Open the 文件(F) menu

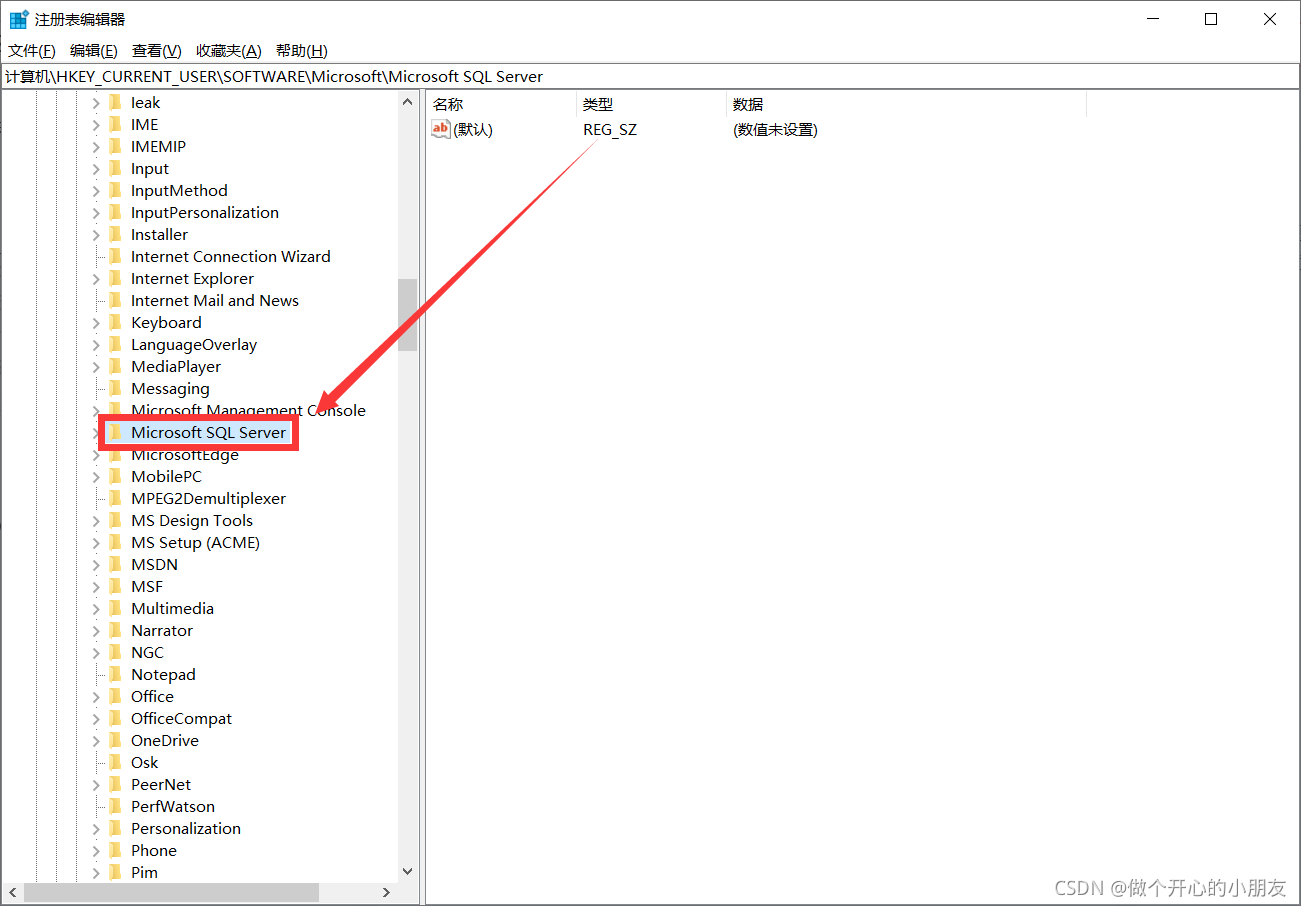32,51
